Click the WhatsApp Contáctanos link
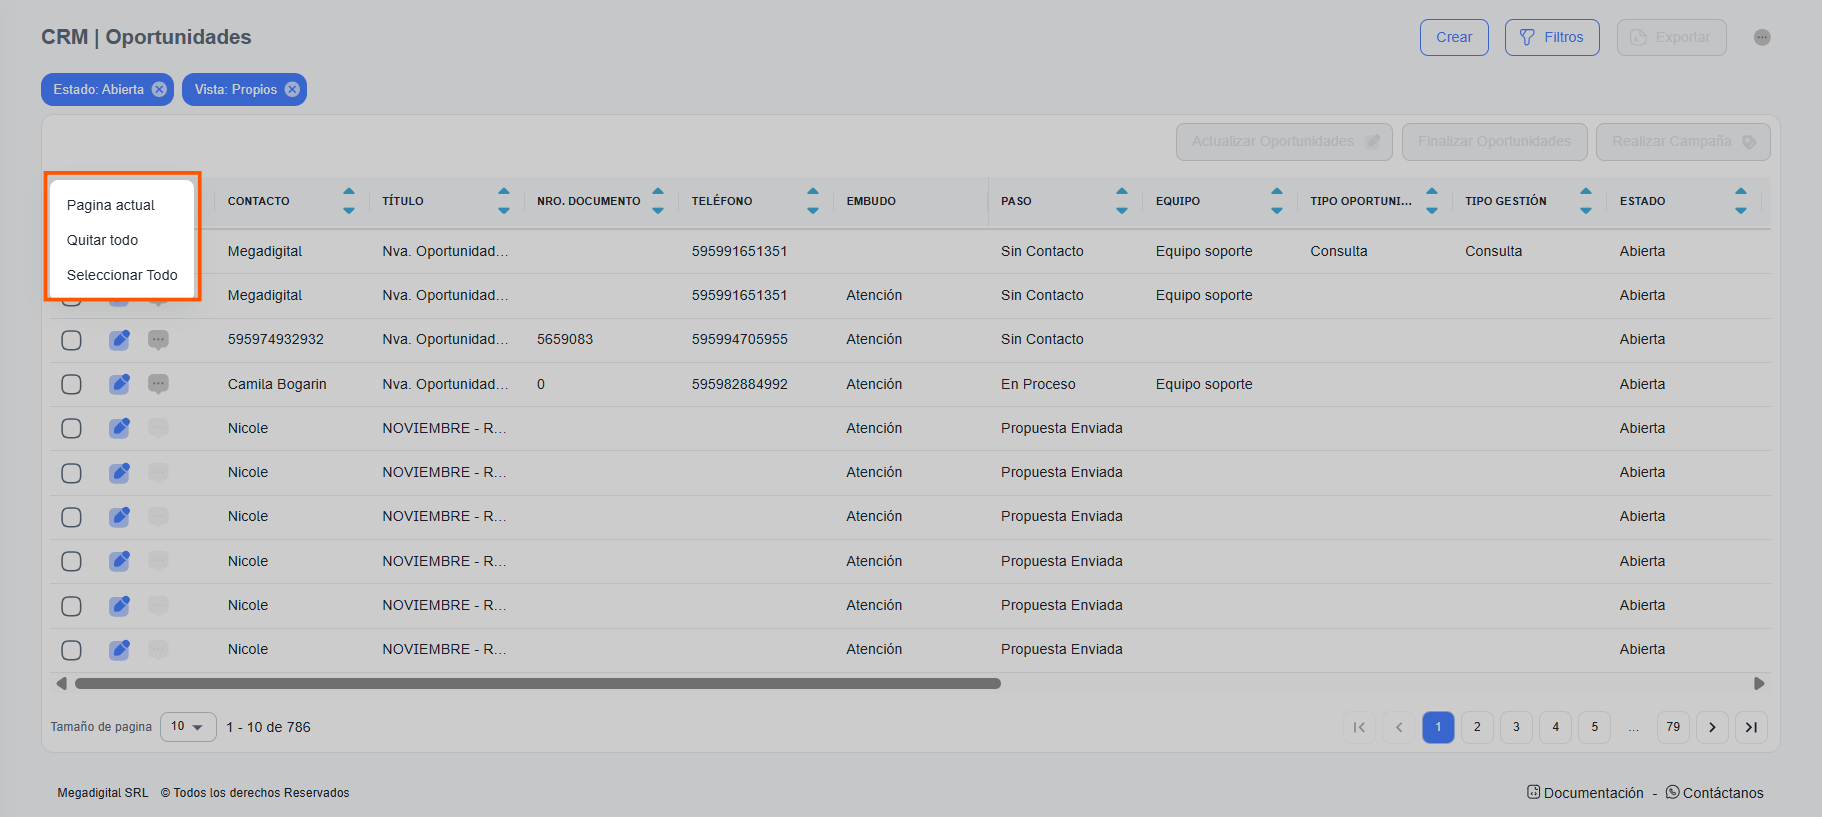Screen dimensions: 1822x817 tap(1714, 793)
